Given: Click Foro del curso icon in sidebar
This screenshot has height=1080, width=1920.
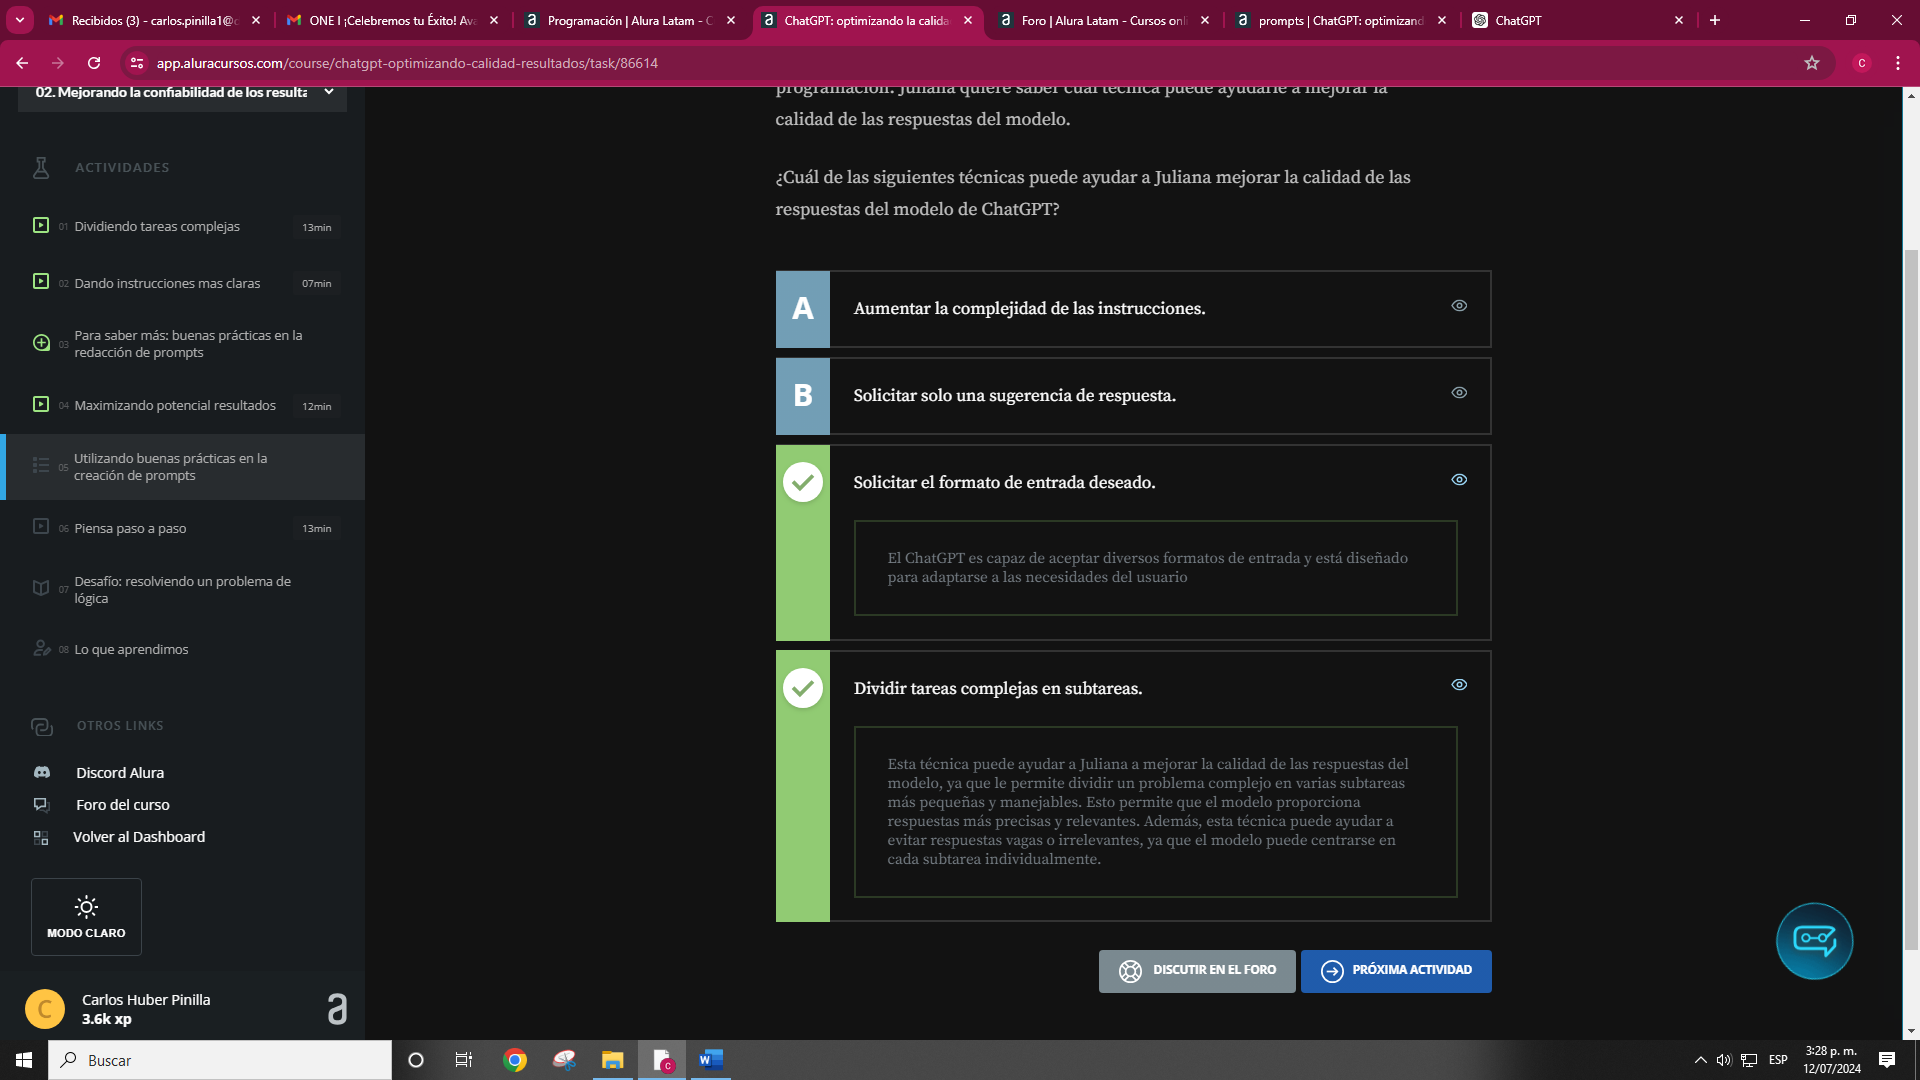Looking at the screenshot, I should 40,804.
